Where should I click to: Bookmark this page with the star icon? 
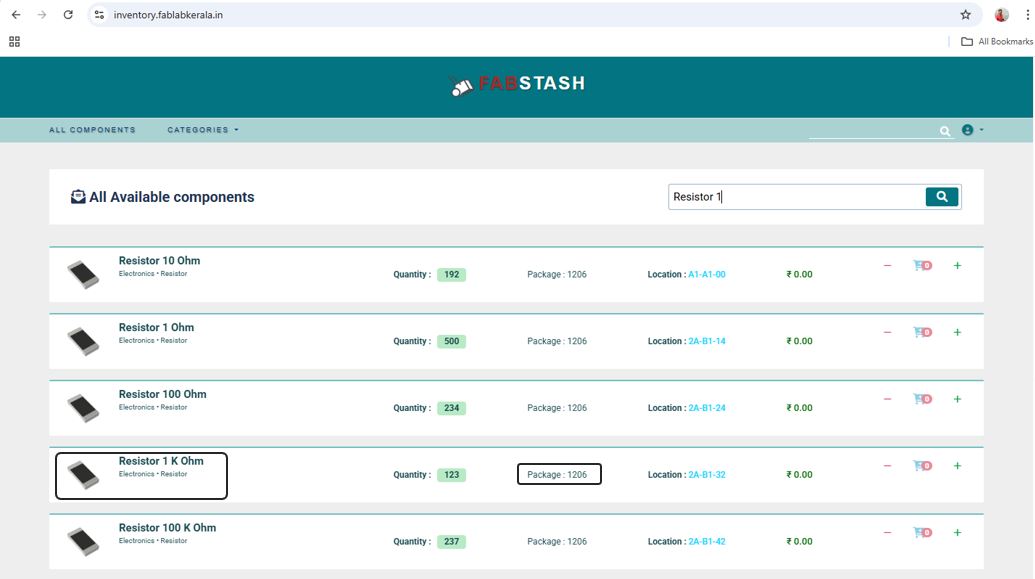[965, 15]
